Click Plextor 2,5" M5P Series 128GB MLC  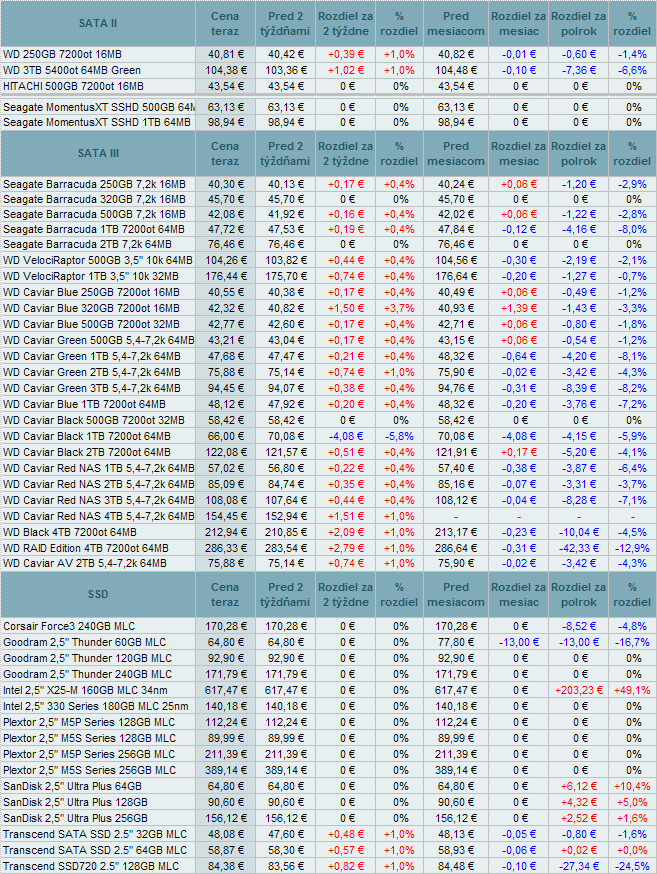pos(89,722)
